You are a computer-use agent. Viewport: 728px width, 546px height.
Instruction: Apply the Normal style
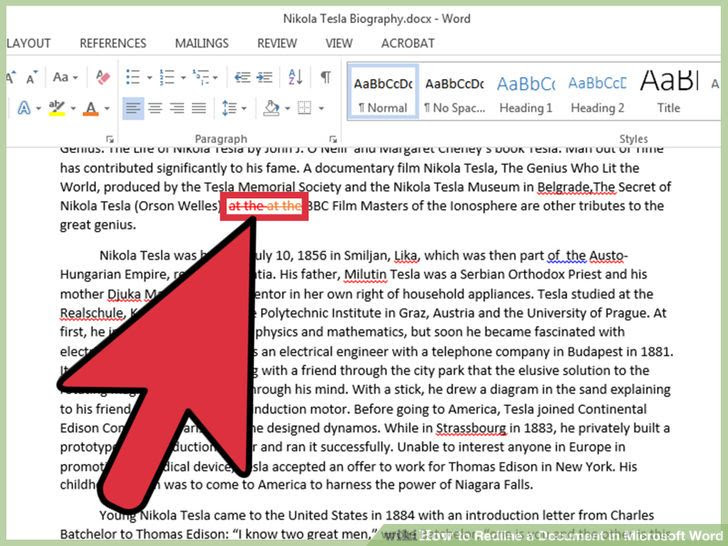[x=383, y=92]
